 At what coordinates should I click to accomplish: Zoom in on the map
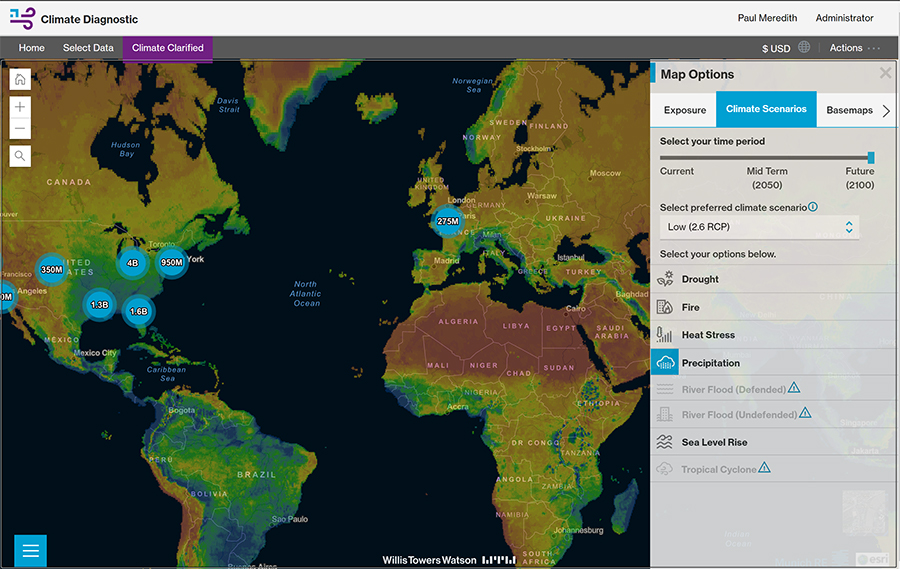[x=20, y=107]
